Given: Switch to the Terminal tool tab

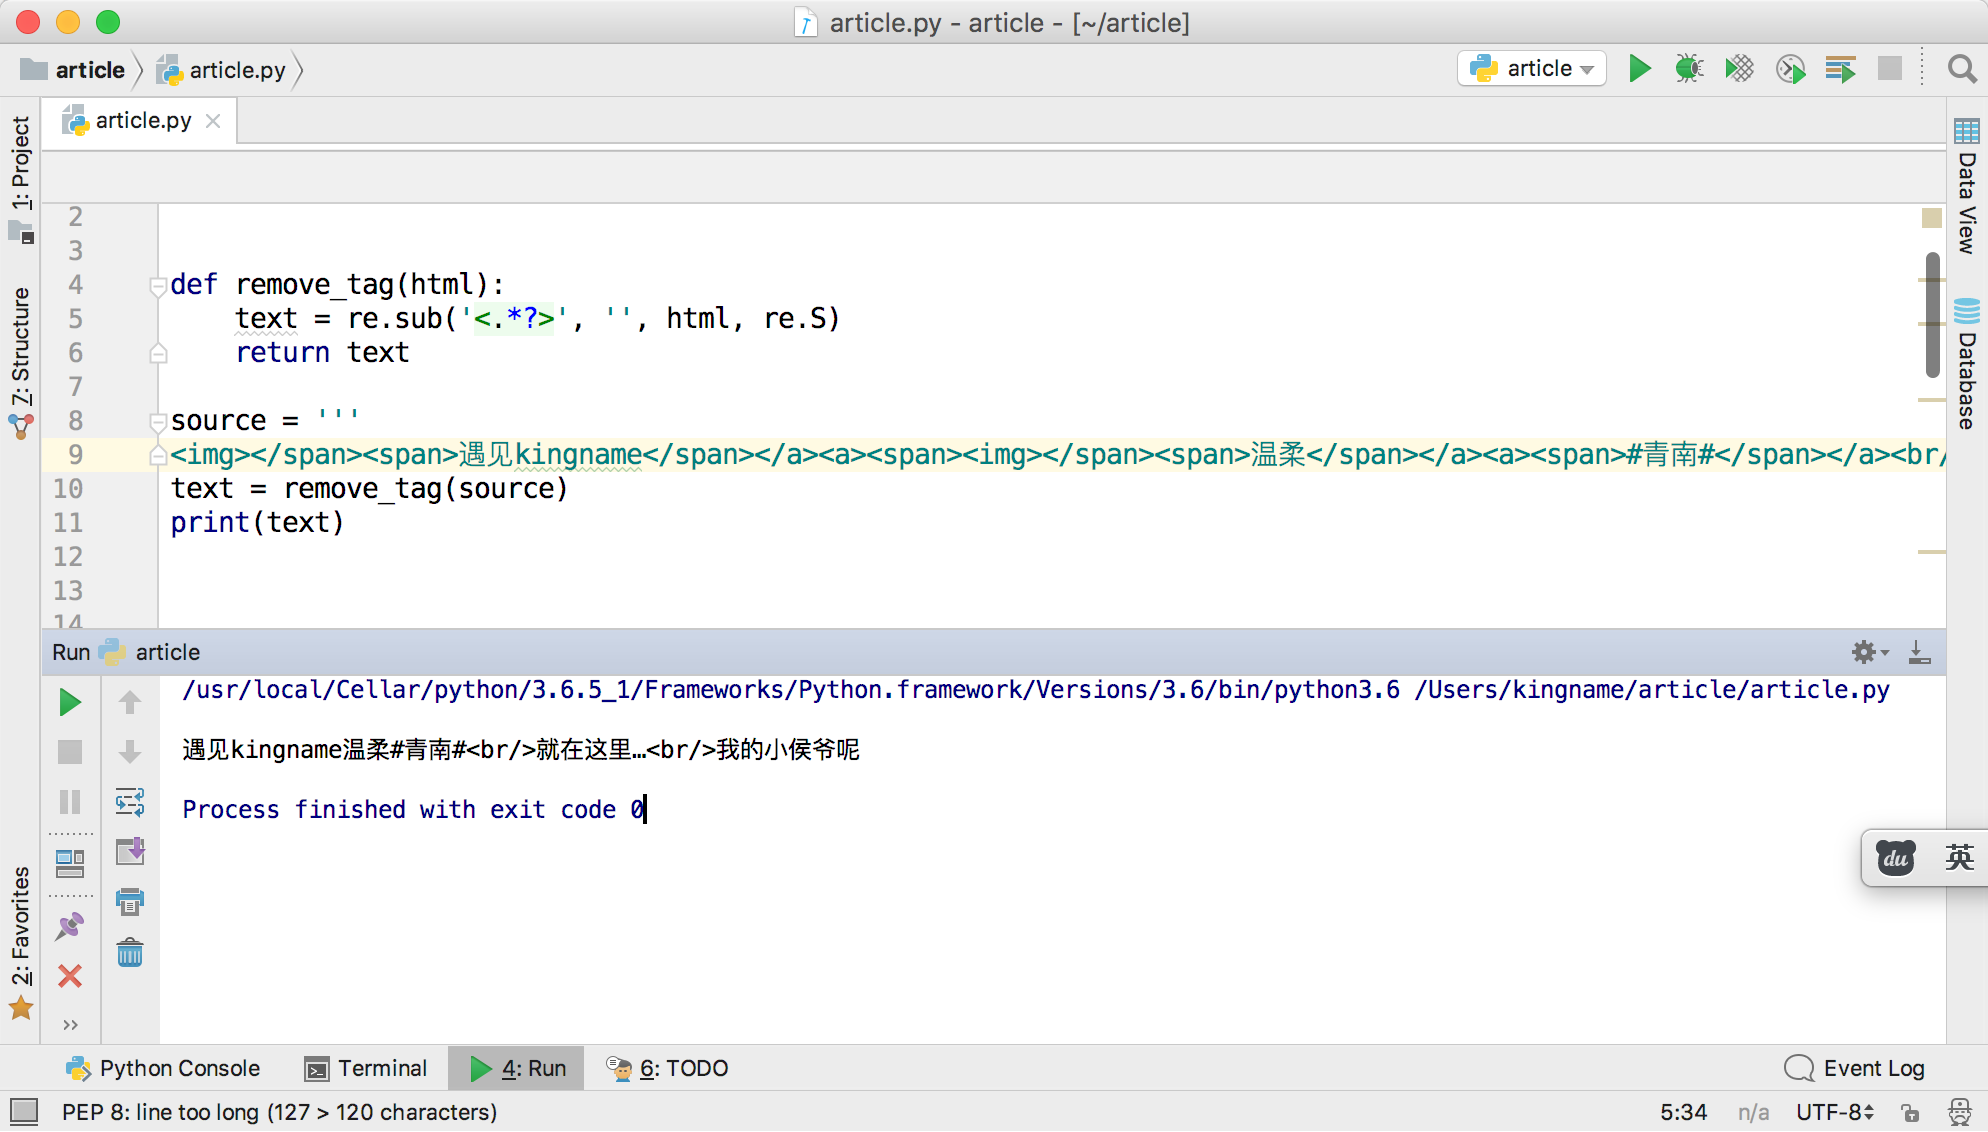Looking at the screenshot, I should pos(366,1068).
